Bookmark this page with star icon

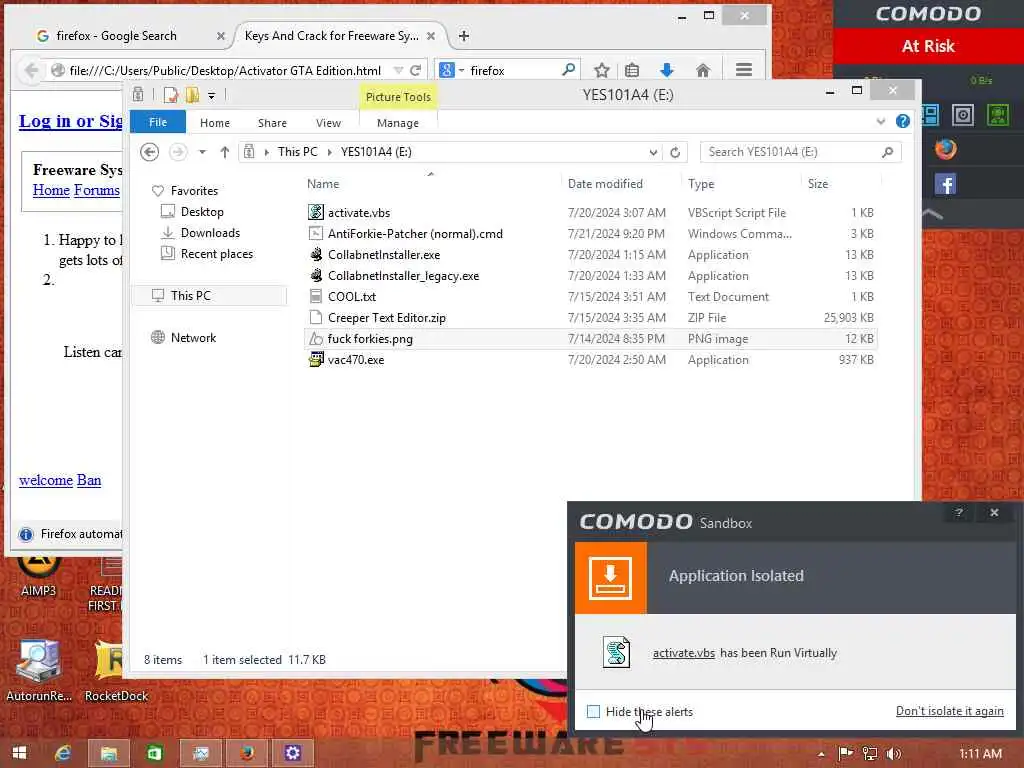(x=601, y=70)
